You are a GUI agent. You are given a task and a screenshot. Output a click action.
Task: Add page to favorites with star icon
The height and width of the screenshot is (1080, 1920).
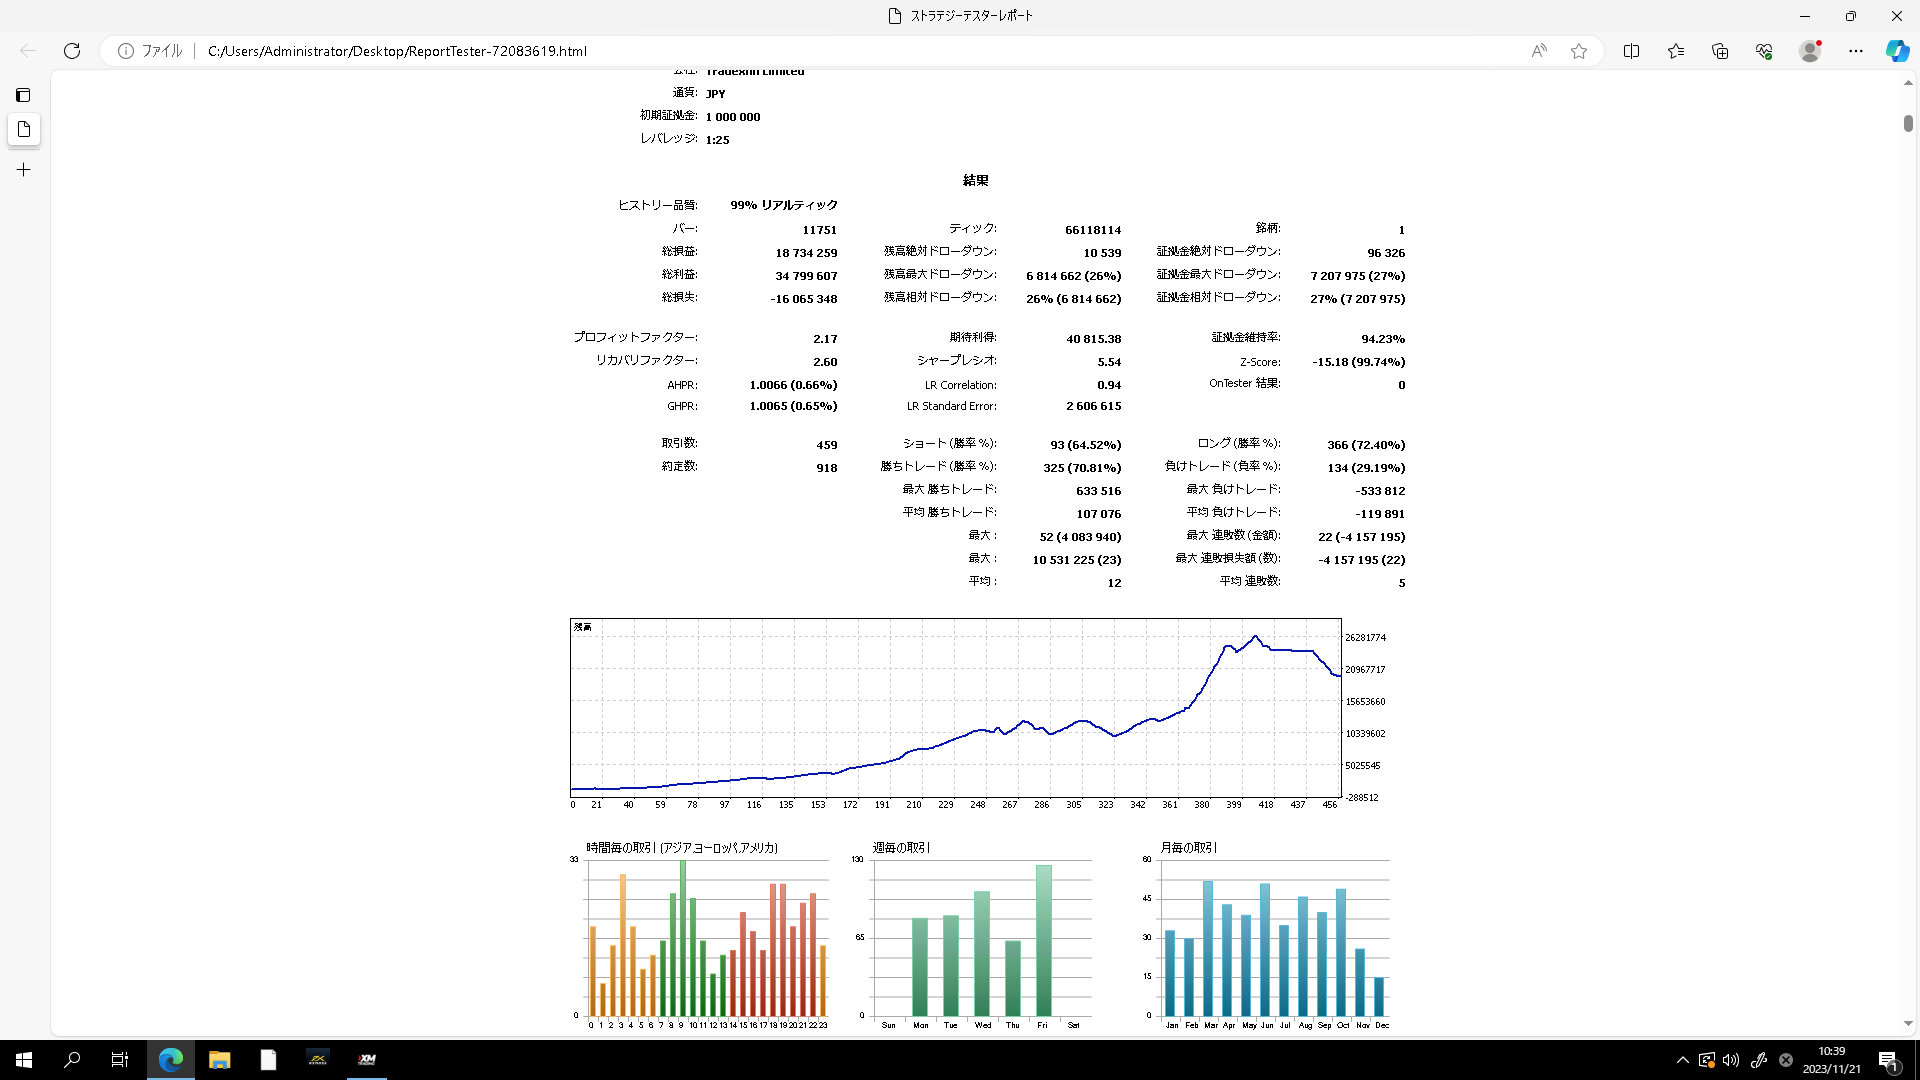[1579, 51]
